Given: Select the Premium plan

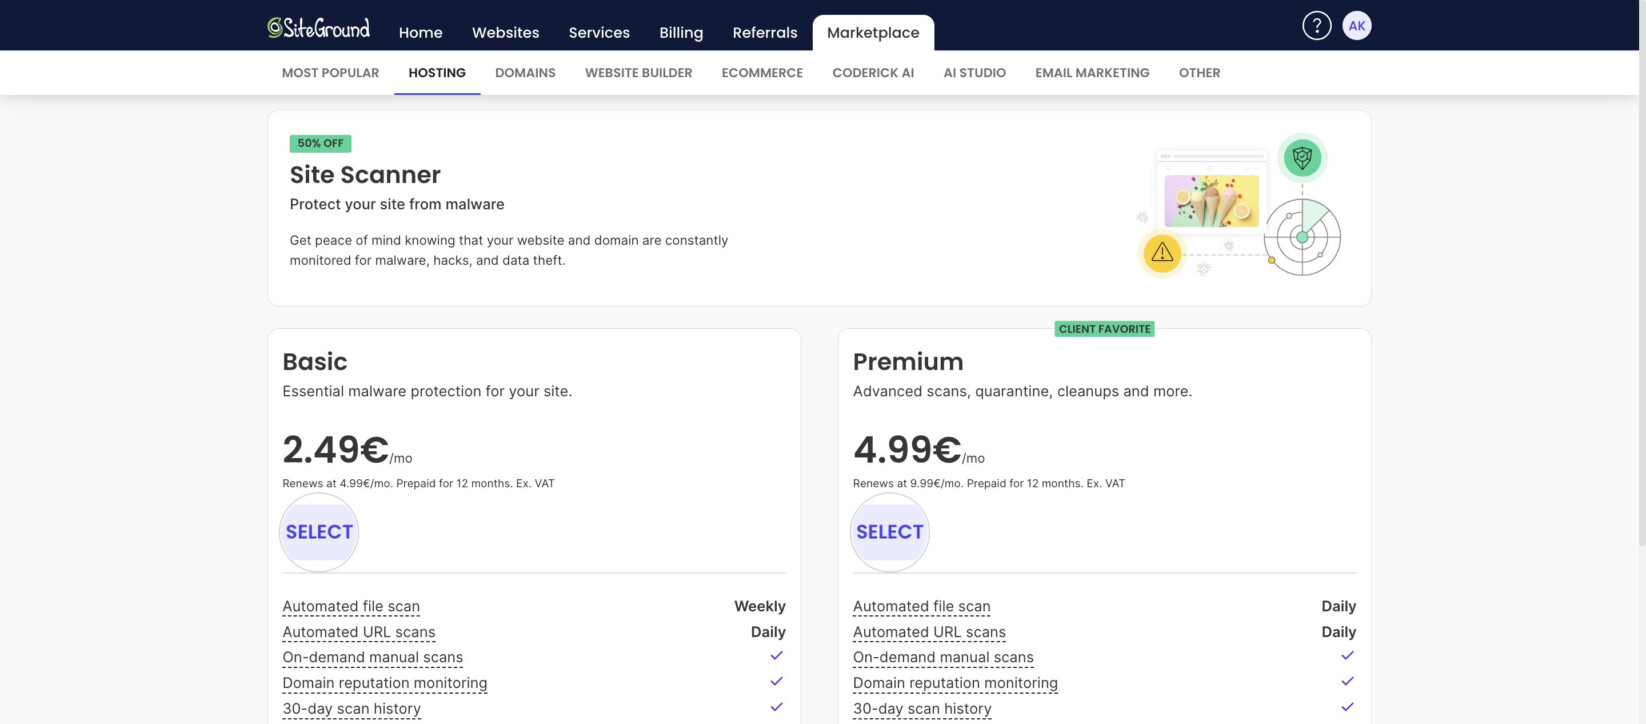Looking at the screenshot, I should [x=889, y=532].
